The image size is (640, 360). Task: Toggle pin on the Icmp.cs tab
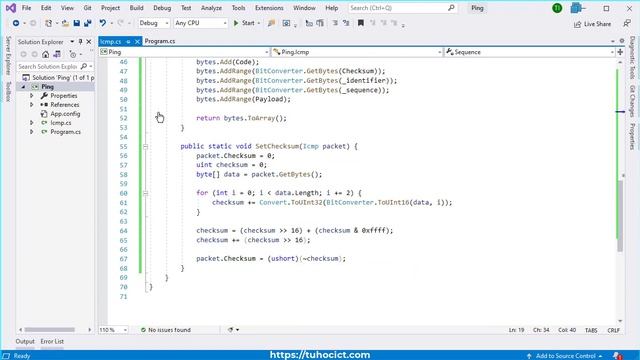128,42
